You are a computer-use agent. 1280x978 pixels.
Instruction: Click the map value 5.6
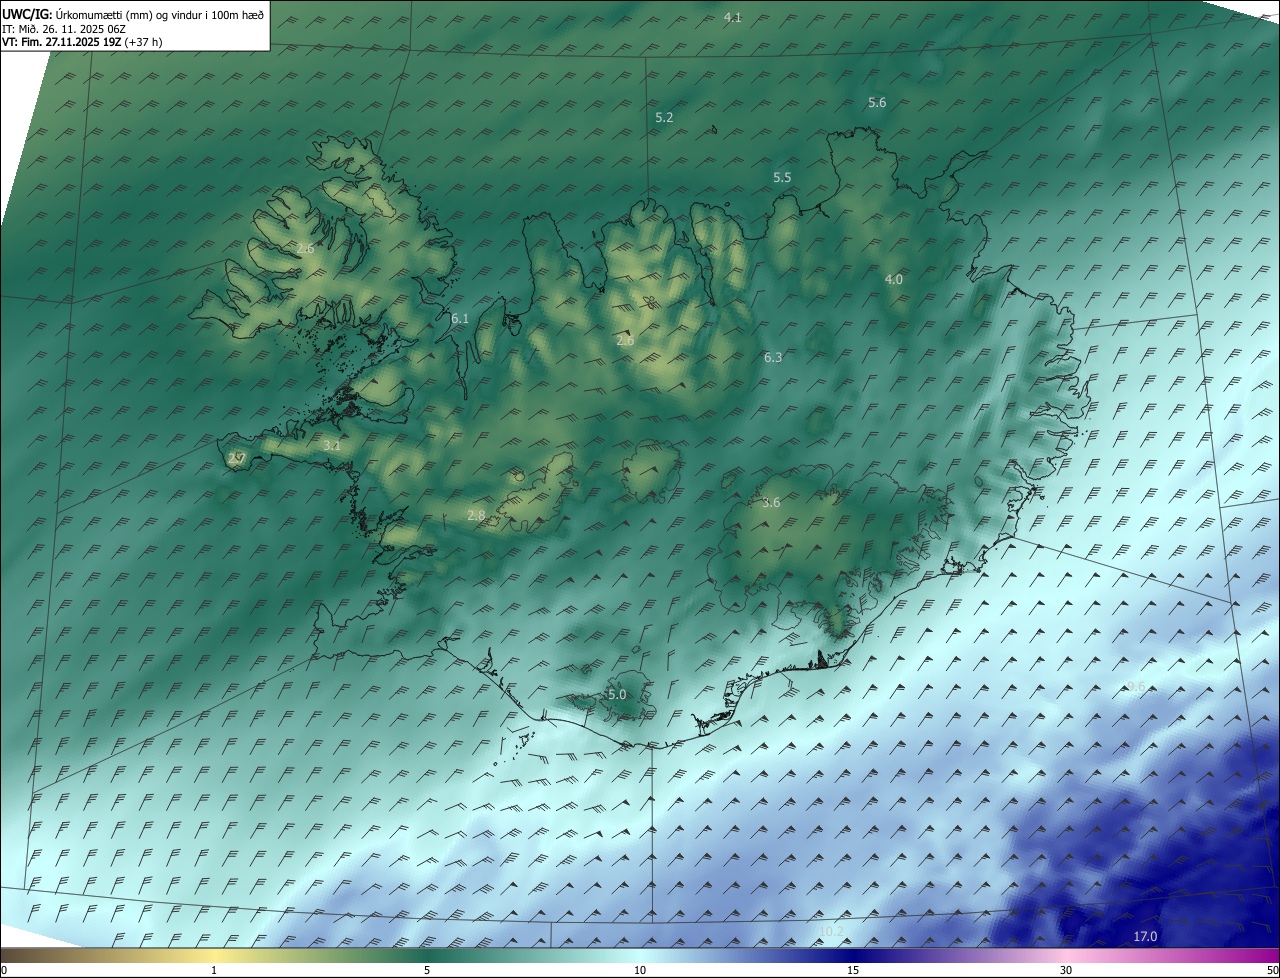pyautogui.click(x=877, y=103)
